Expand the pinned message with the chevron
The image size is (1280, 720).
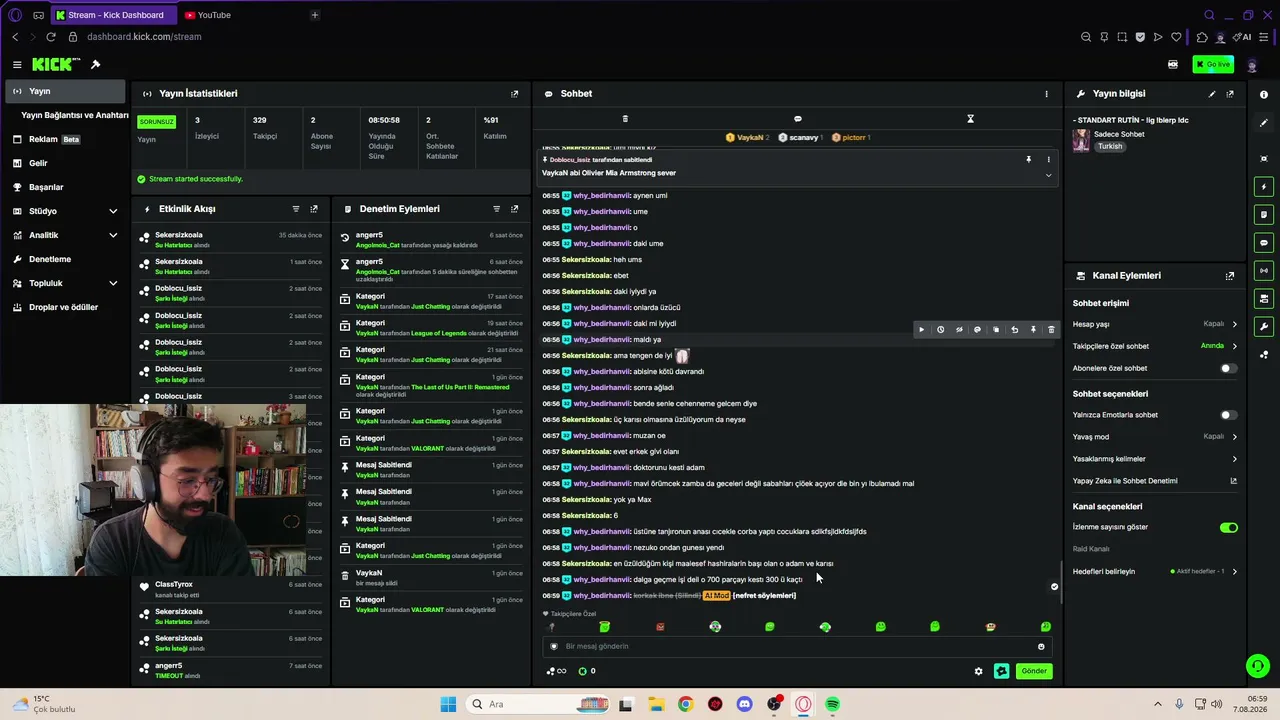(1048, 175)
